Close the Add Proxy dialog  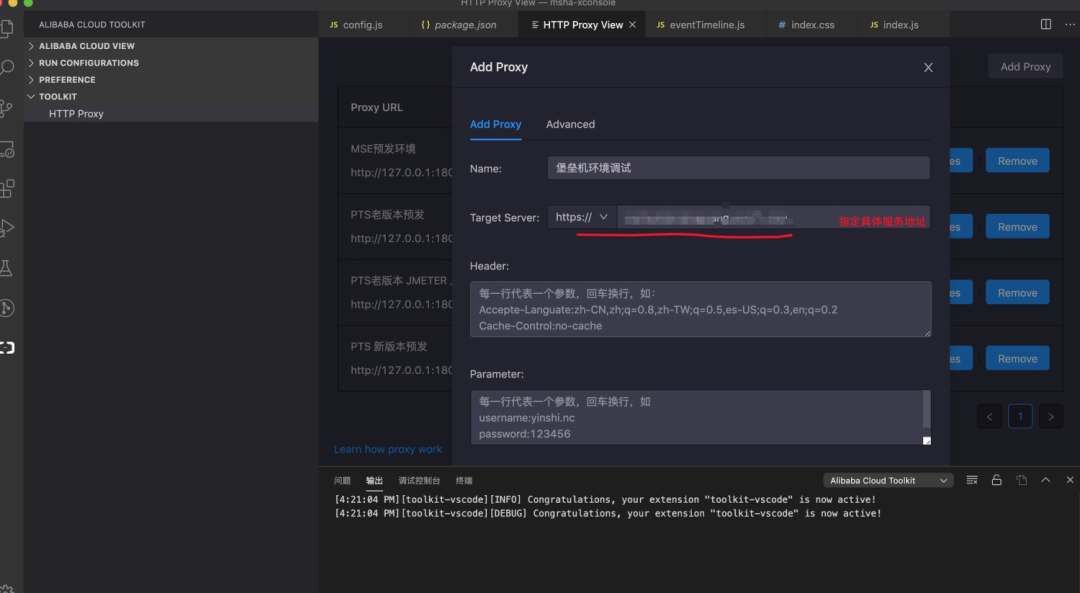point(928,67)
